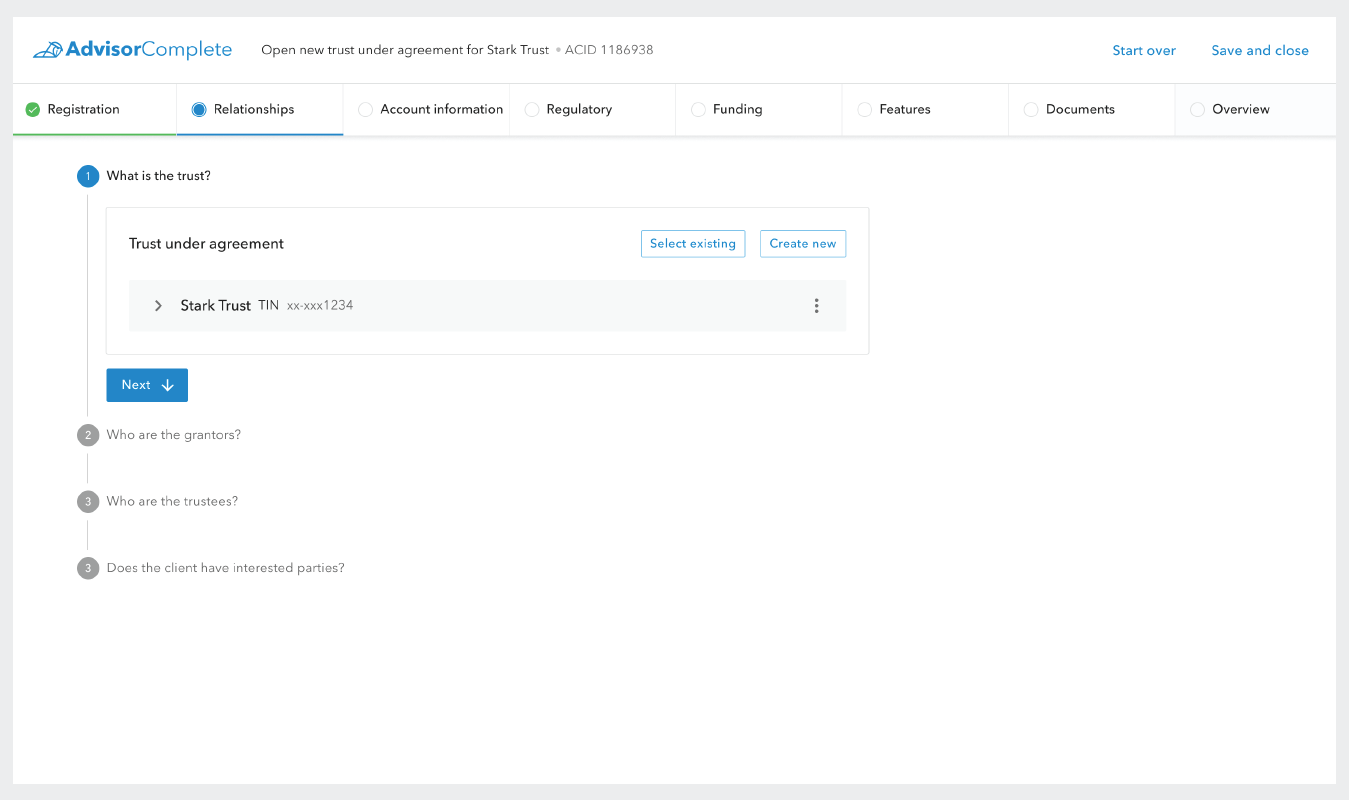Click the Start over link

(1144, 51)
